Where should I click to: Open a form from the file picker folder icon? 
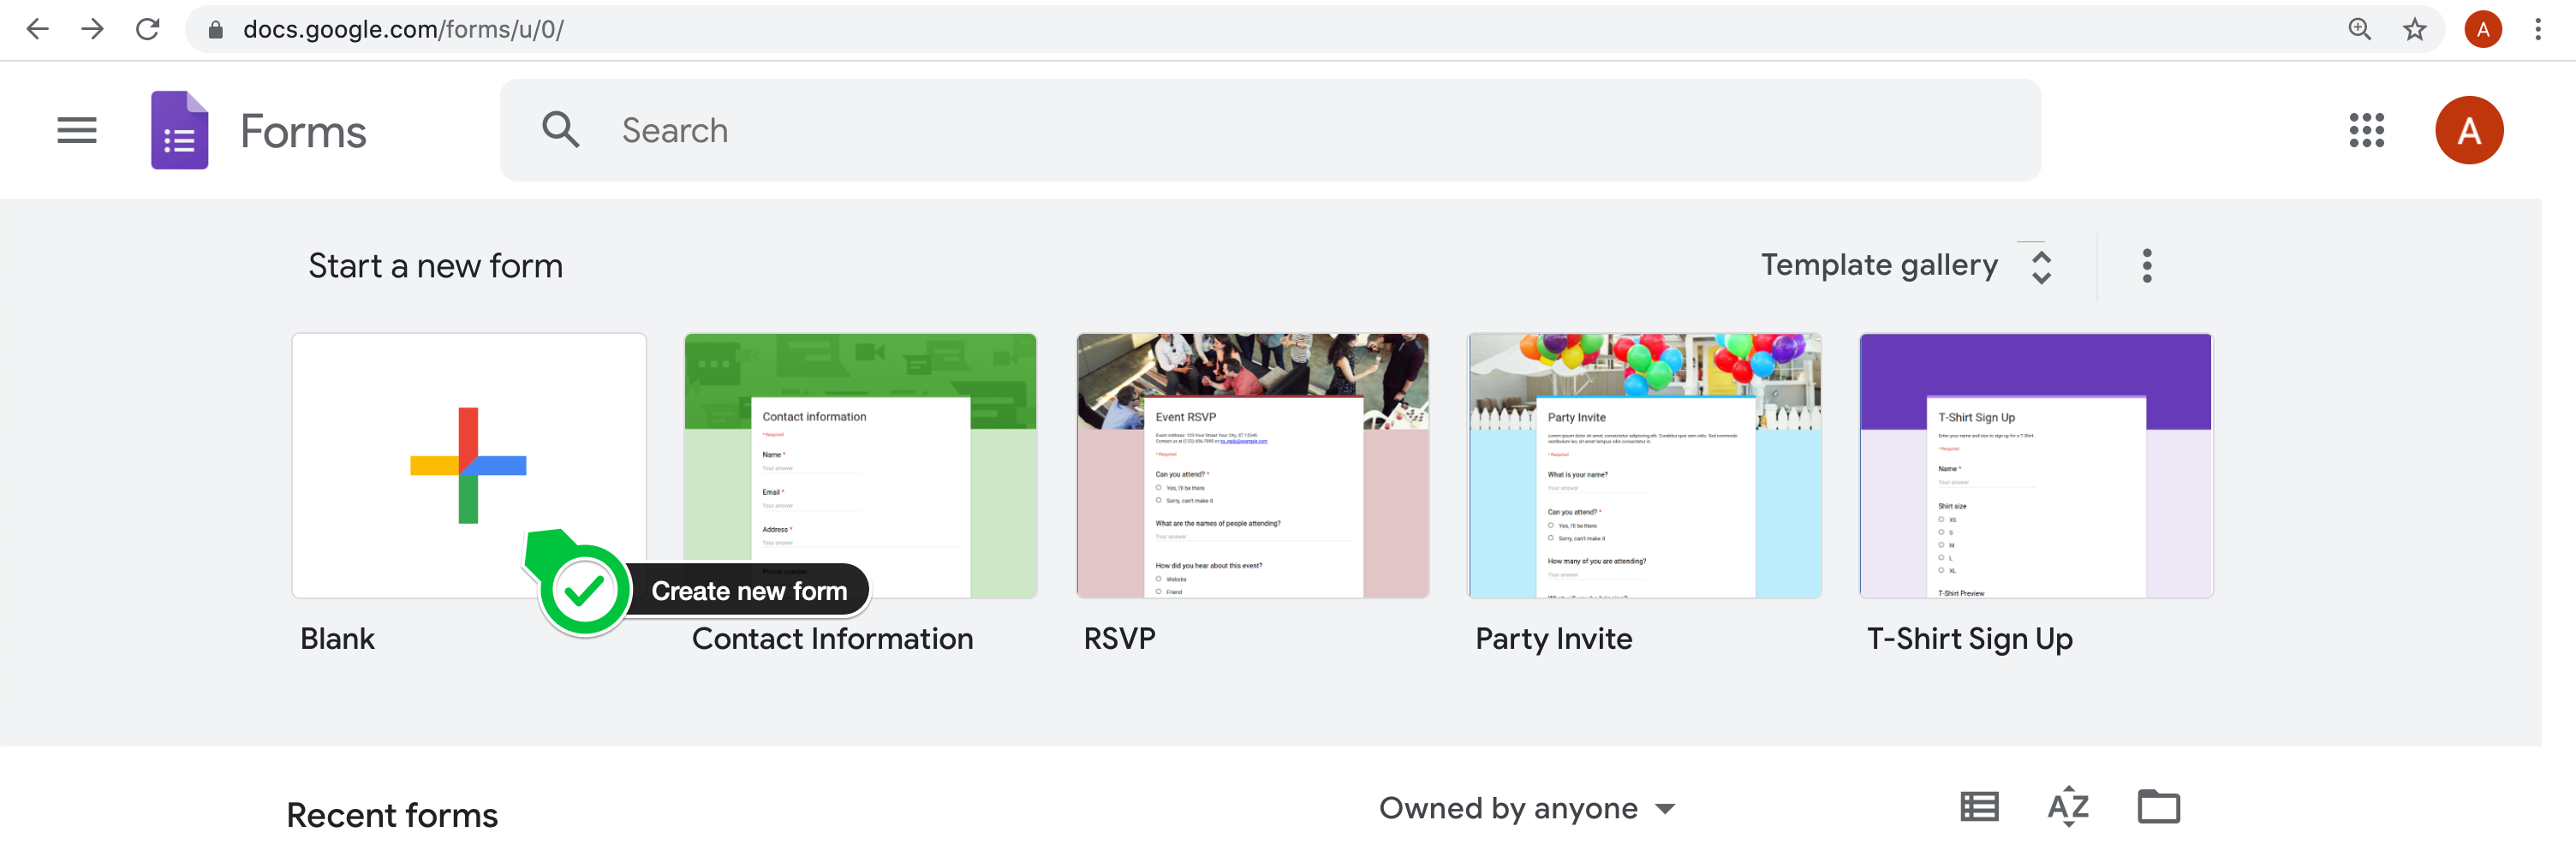pos(2158,807)
